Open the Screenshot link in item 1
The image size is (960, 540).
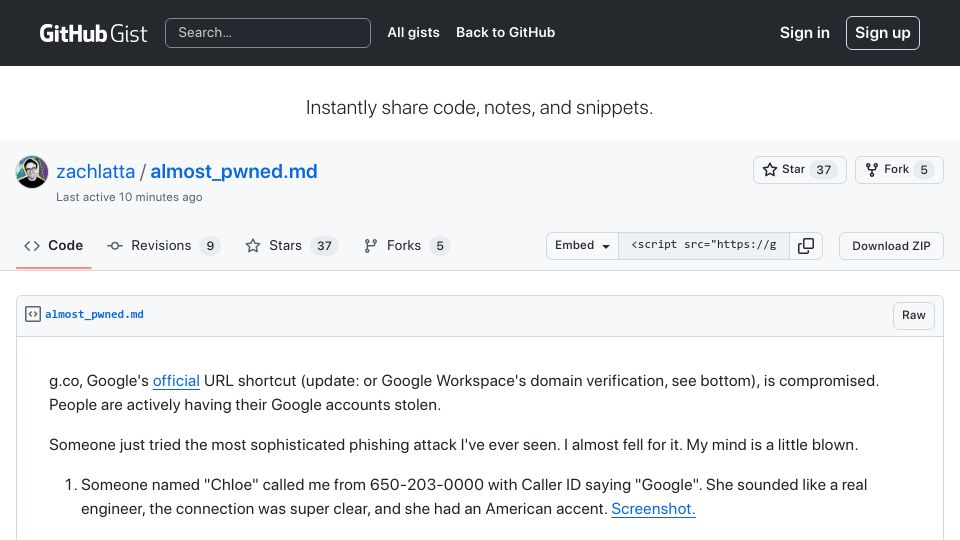653,509
